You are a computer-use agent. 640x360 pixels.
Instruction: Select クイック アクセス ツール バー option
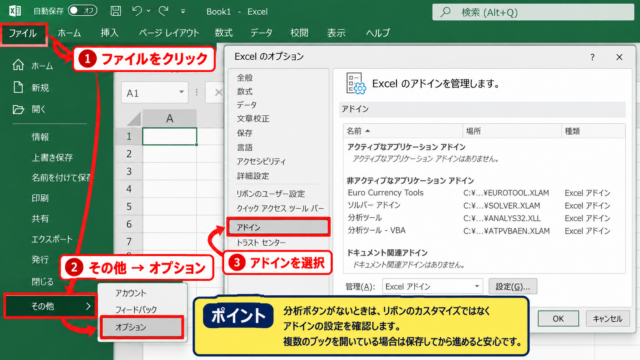280,209
